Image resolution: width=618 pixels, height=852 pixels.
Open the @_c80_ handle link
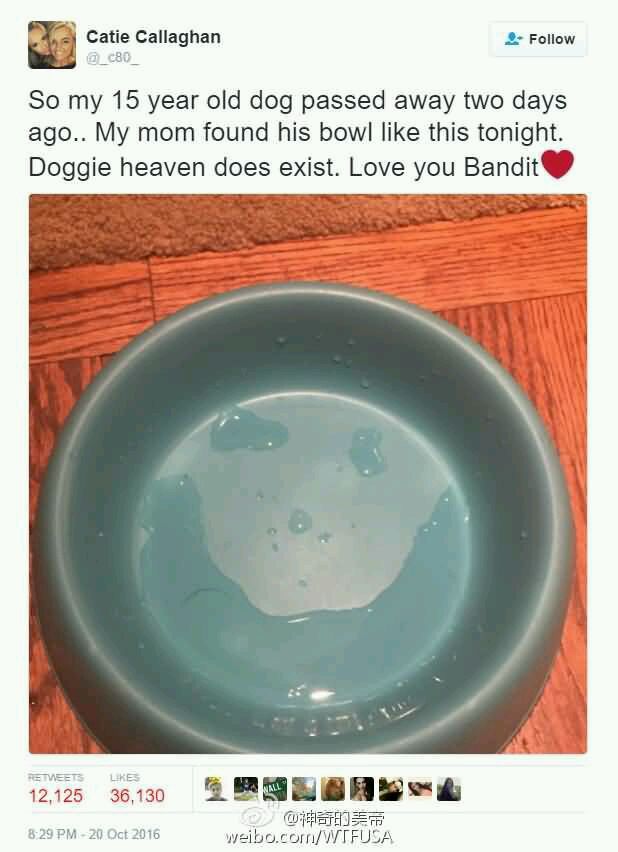pyautogui.click(x=113, y=58)
